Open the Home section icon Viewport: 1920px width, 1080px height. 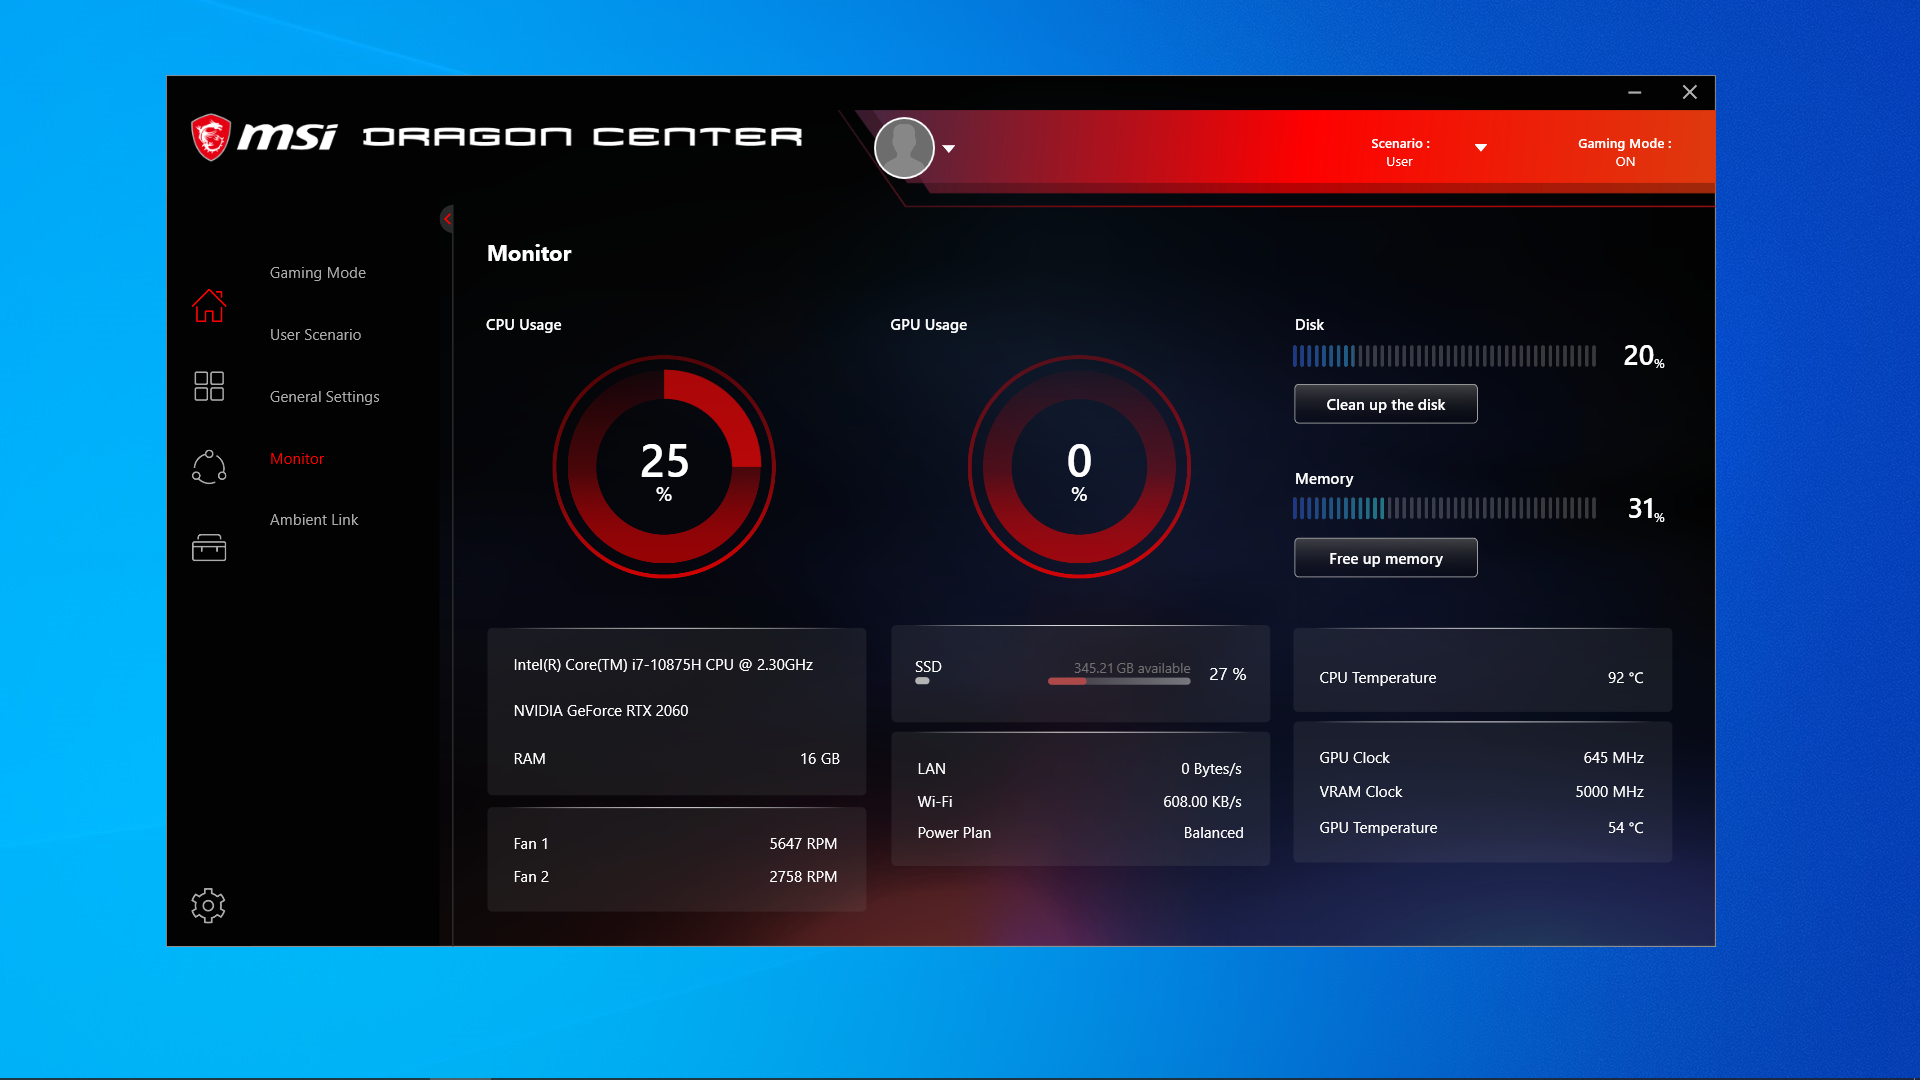209,306
